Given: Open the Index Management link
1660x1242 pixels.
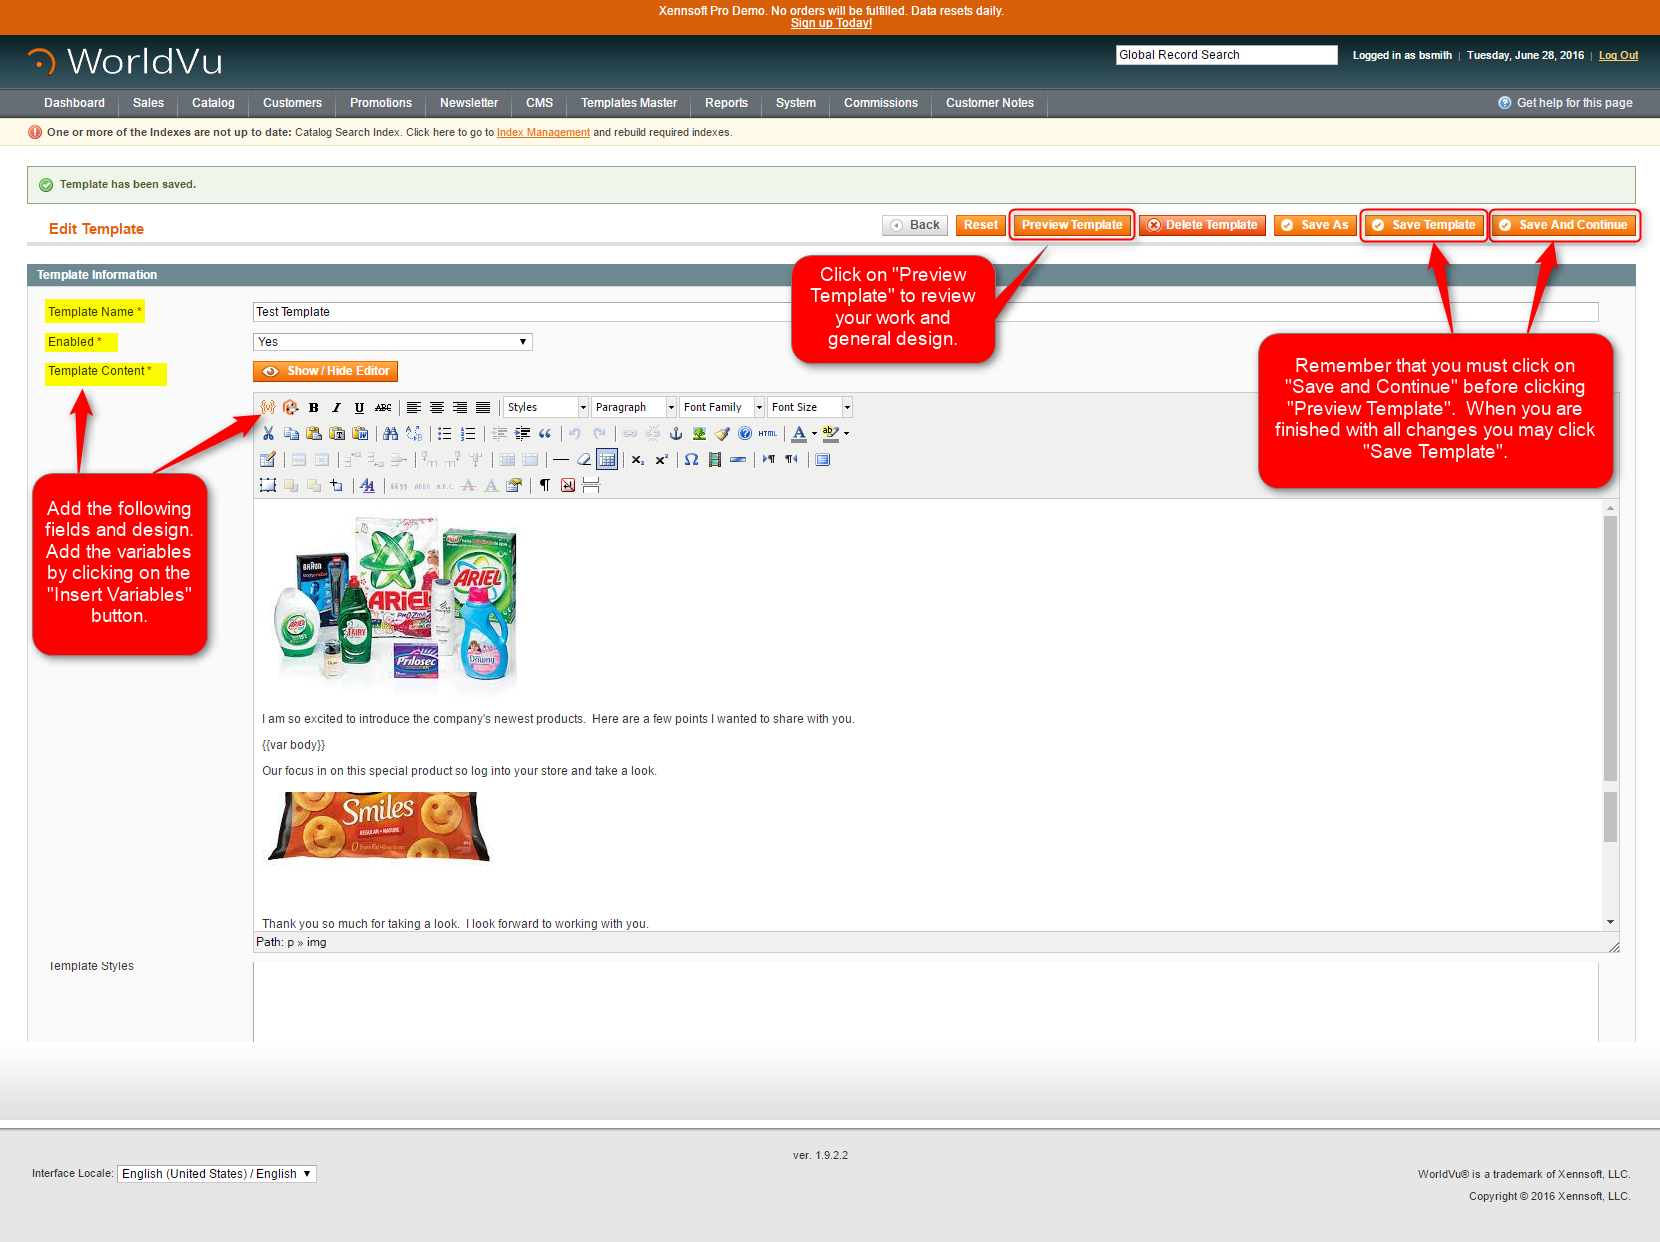Looking at the screenshot, I should tap(543, 132).
